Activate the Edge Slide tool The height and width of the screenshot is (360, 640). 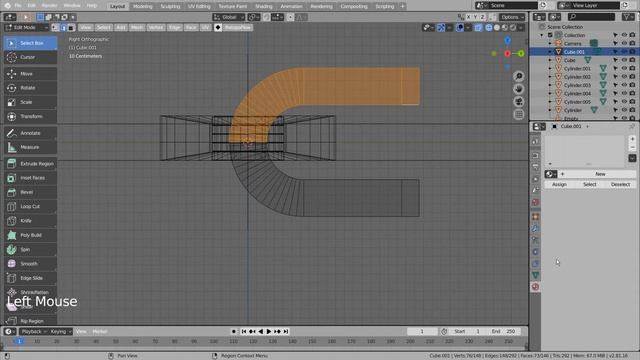pyautogui.click(x=30, y=278)
